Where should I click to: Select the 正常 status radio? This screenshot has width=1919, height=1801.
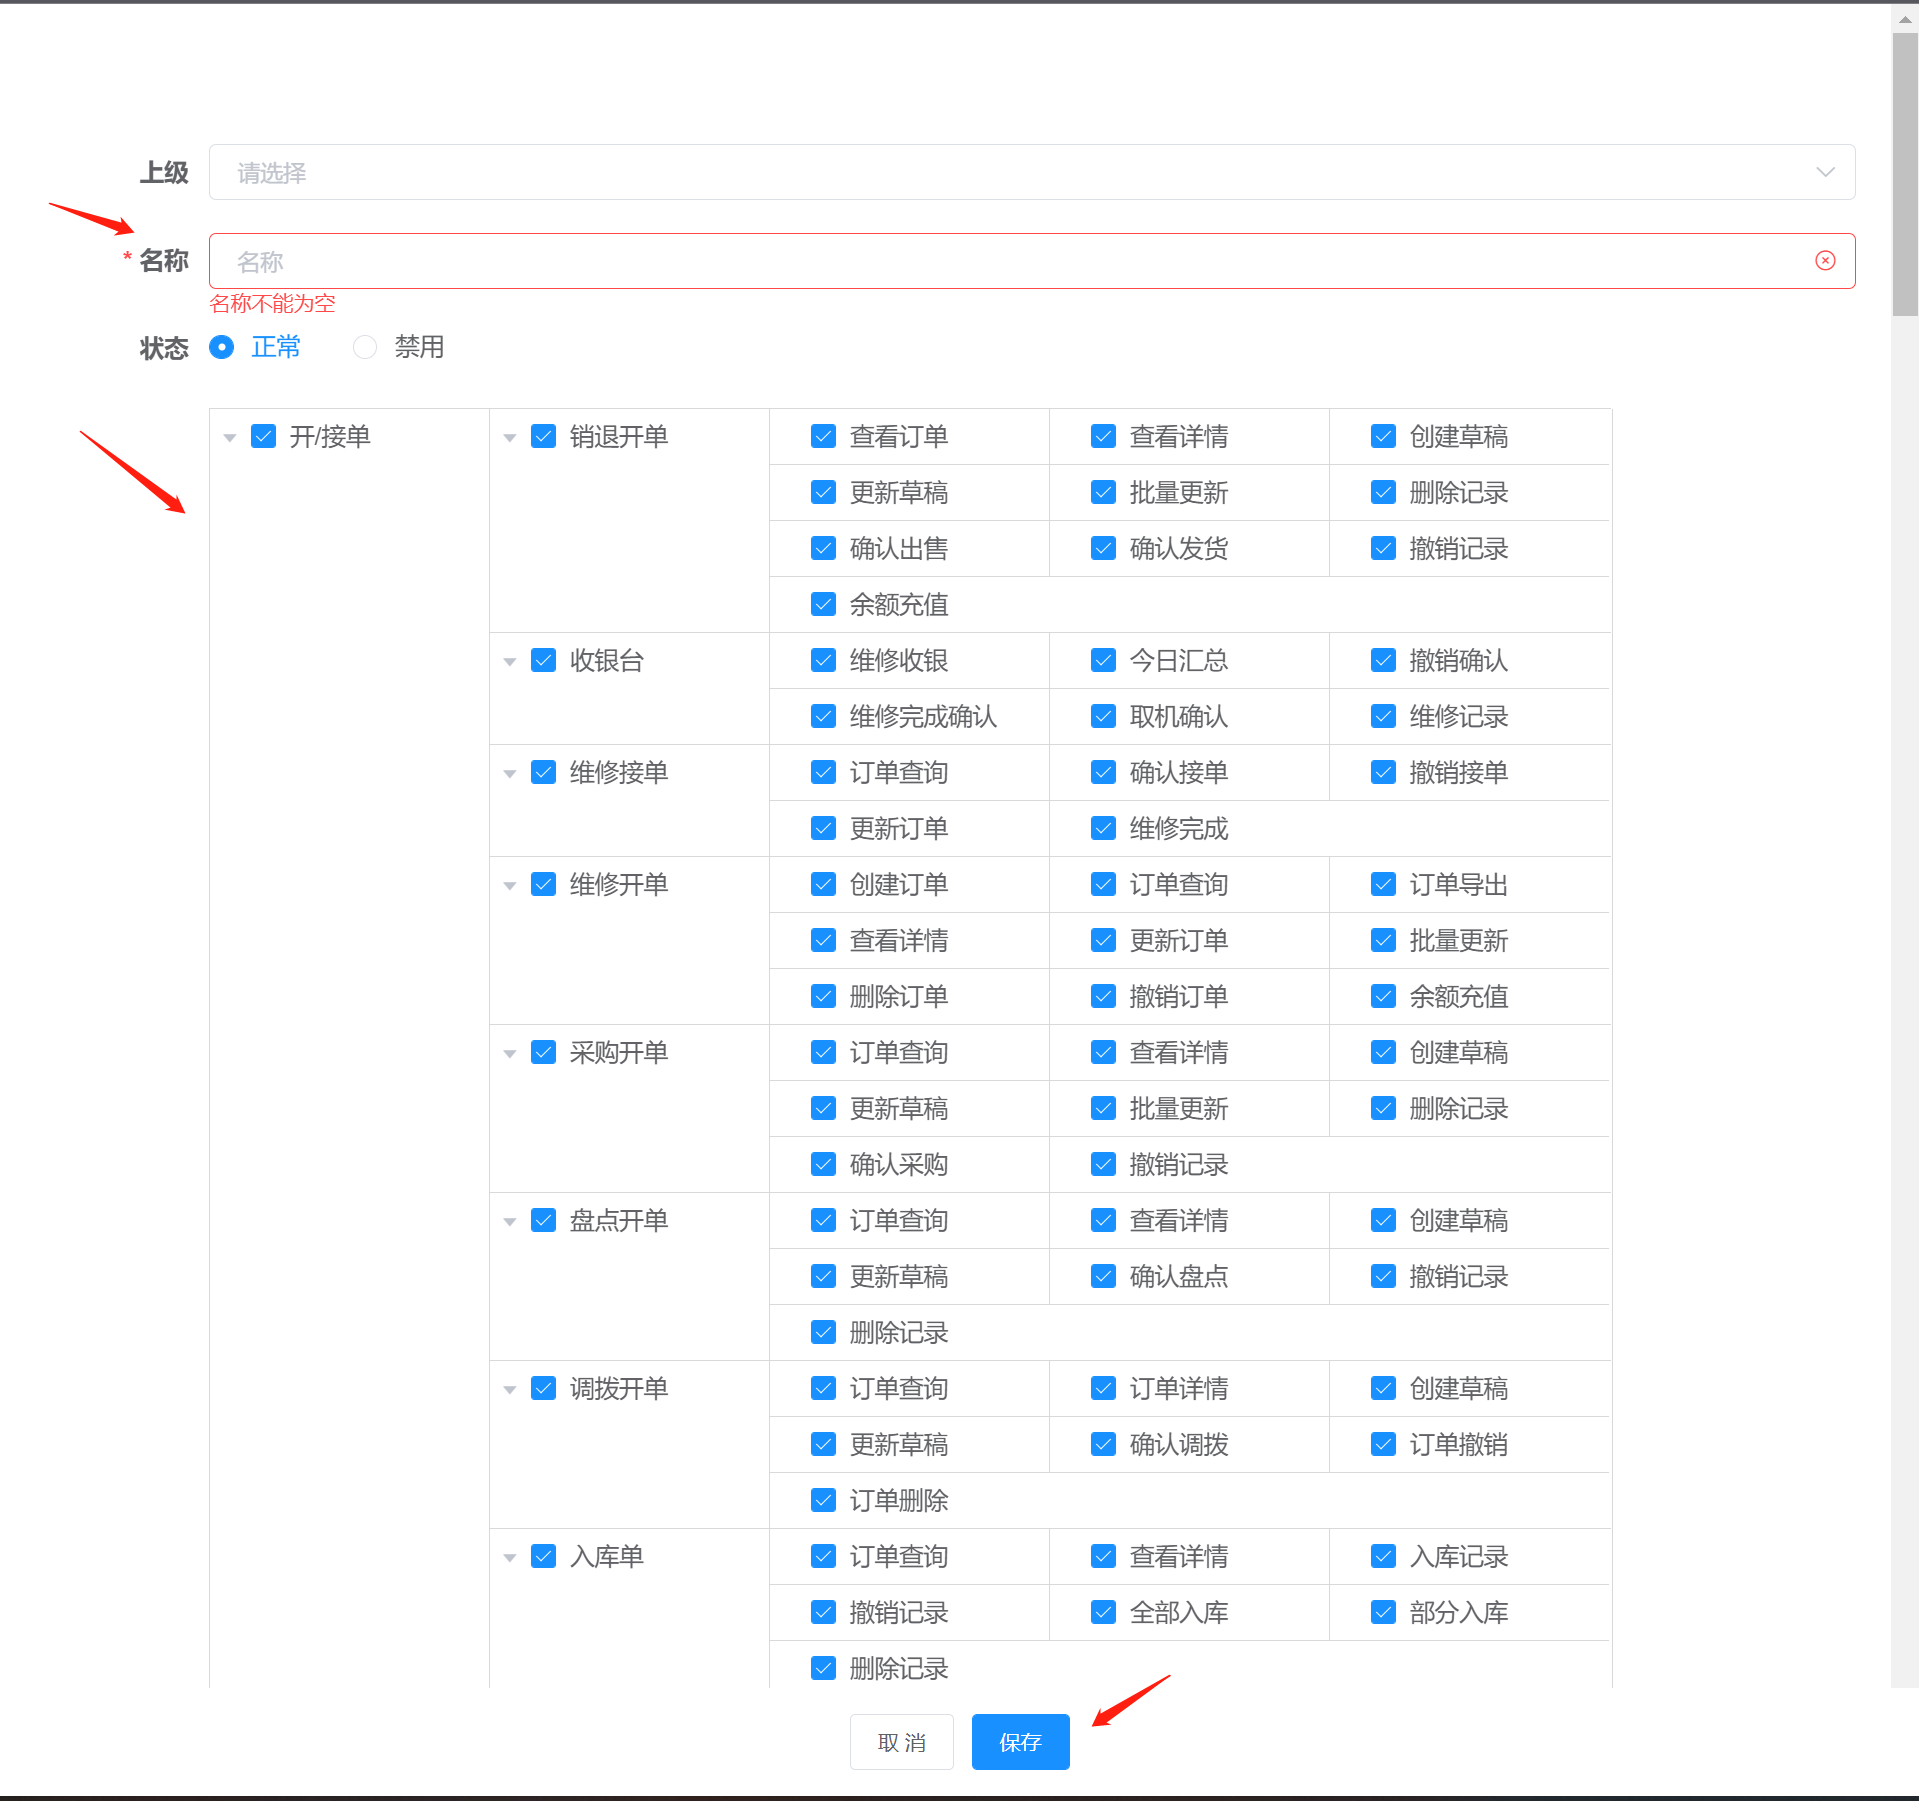pyautogui.click(x=222, y=347)
